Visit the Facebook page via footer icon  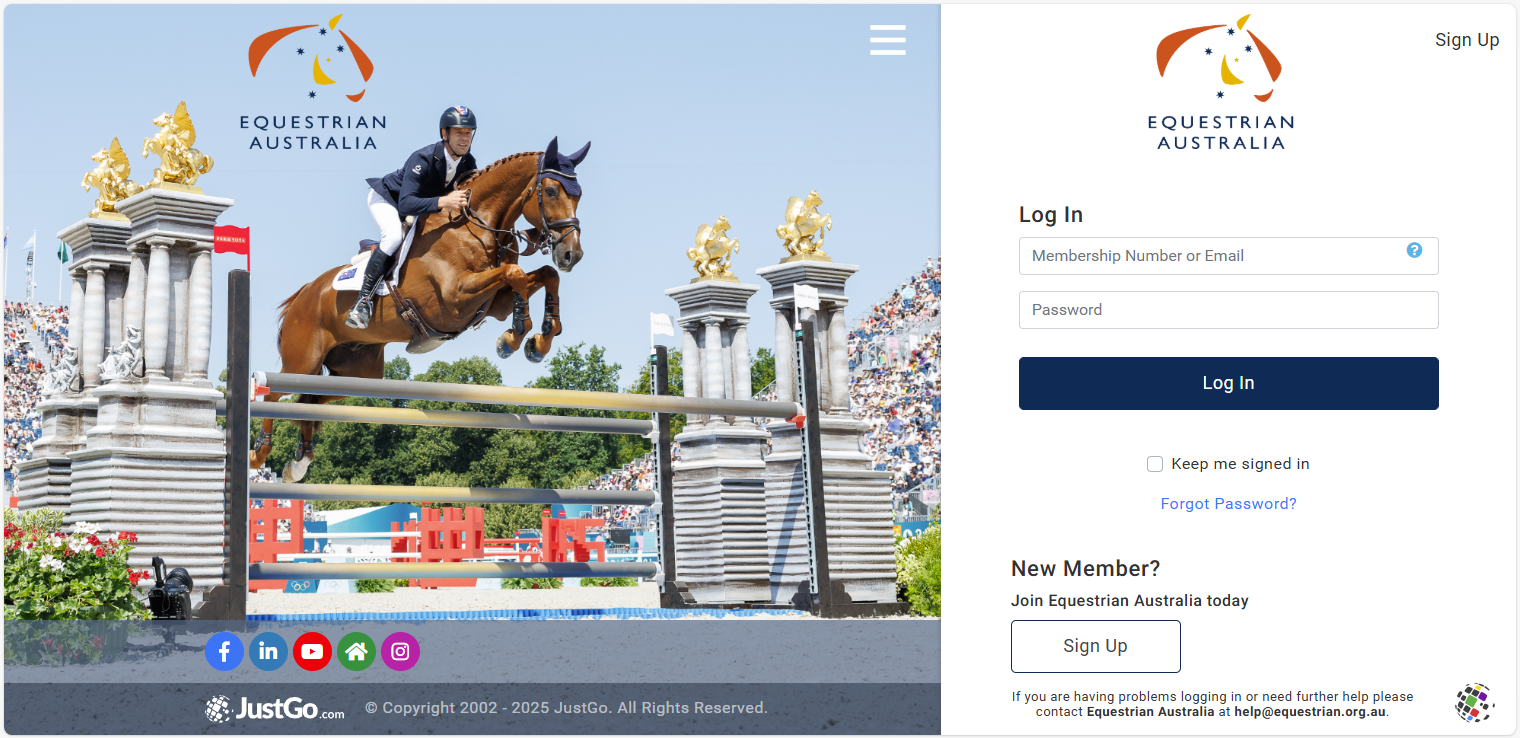(x=224, y=652)
